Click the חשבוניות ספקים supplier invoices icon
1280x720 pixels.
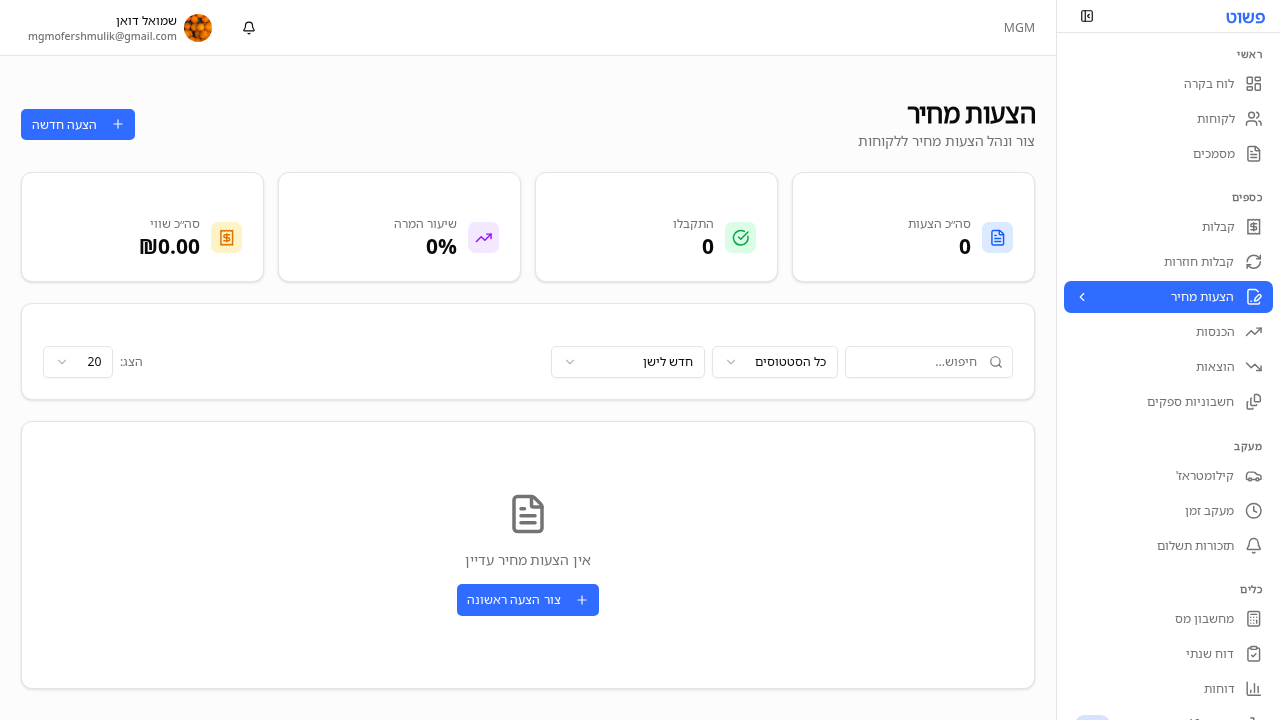click(x=1253, y=401)
